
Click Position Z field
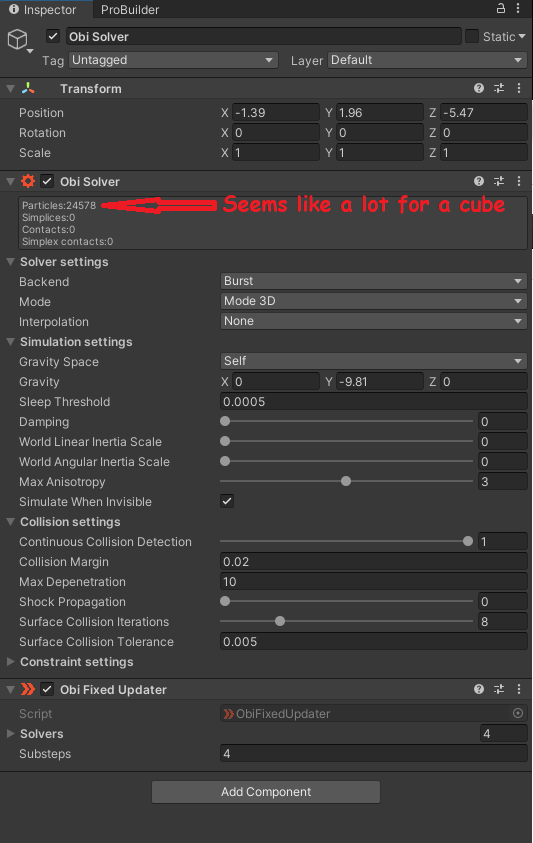click(x=484, y=112)
